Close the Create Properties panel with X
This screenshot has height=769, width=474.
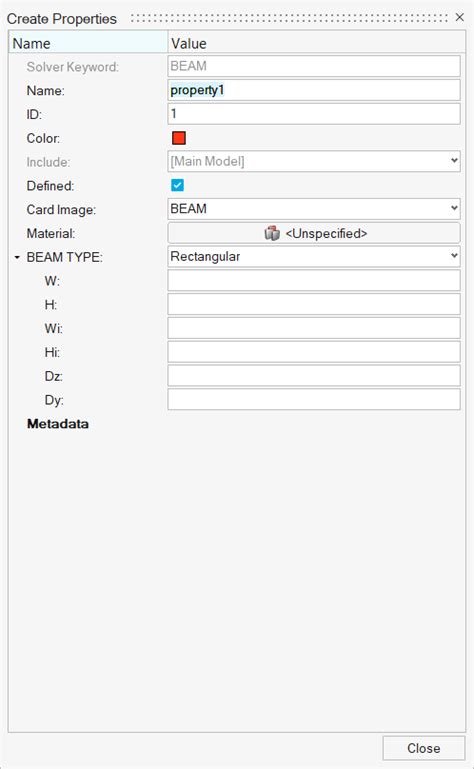point(460,17)
